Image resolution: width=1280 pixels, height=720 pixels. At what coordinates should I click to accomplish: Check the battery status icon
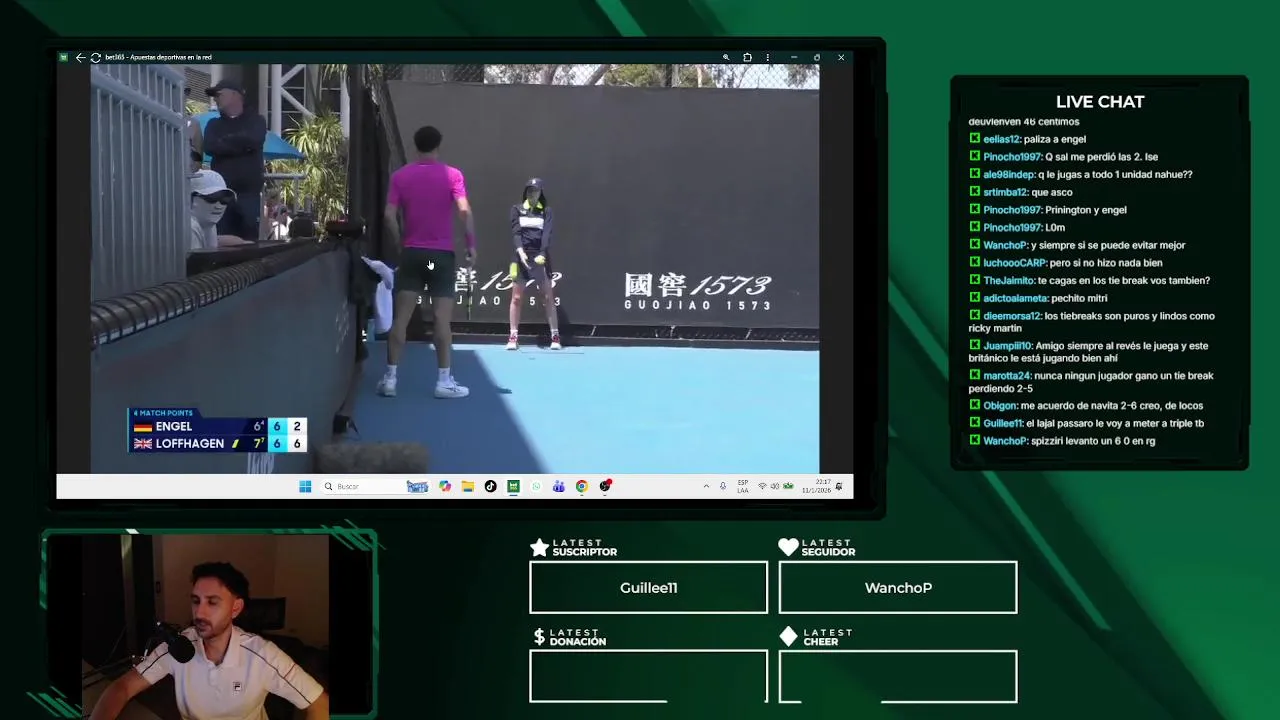pos(788,486)
